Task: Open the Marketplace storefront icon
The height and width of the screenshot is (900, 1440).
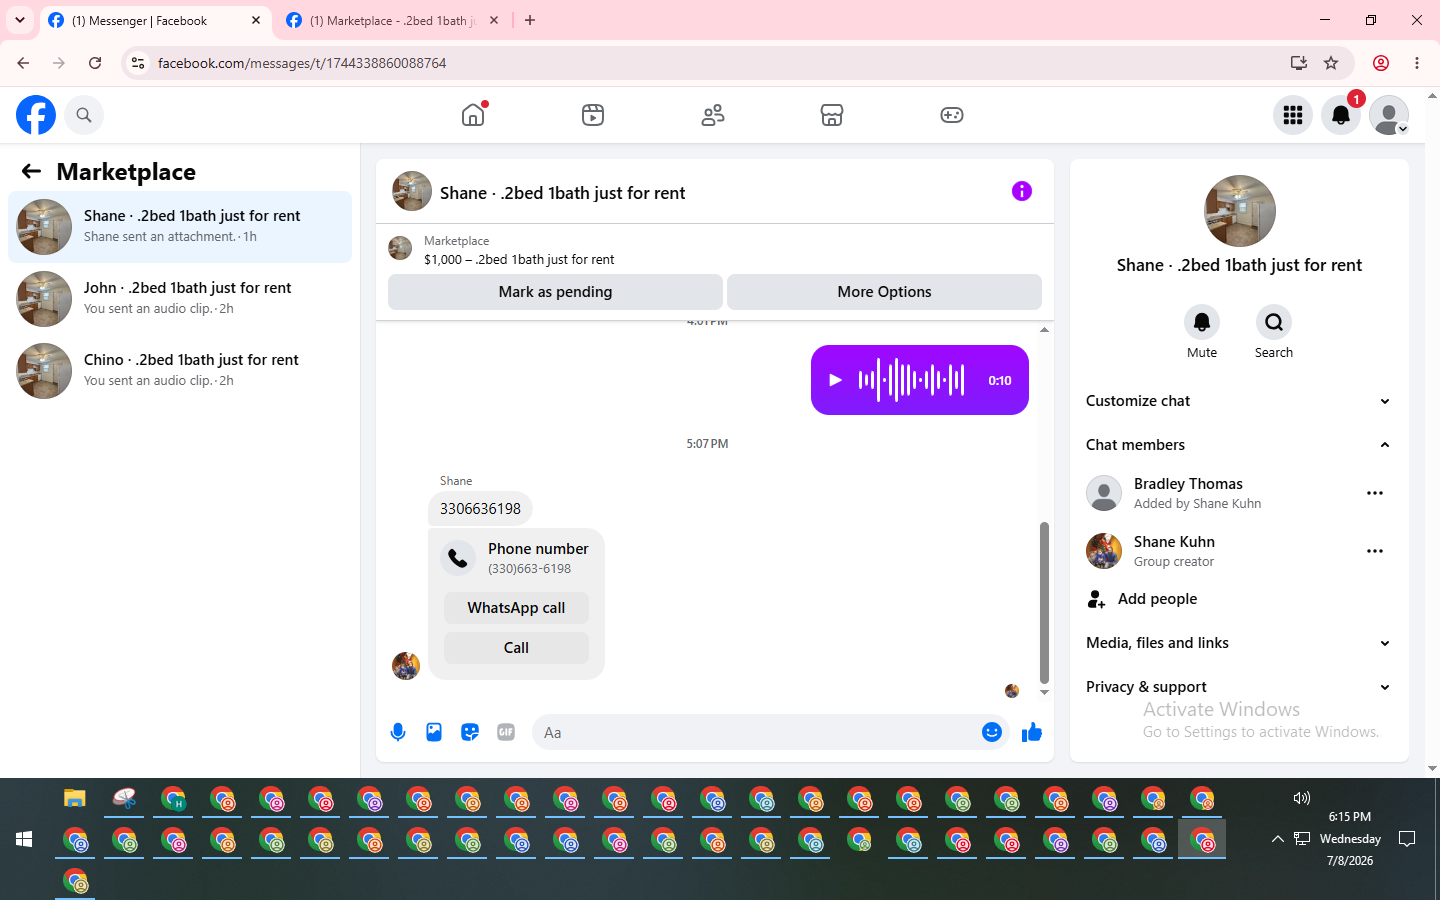Action: 832,115
